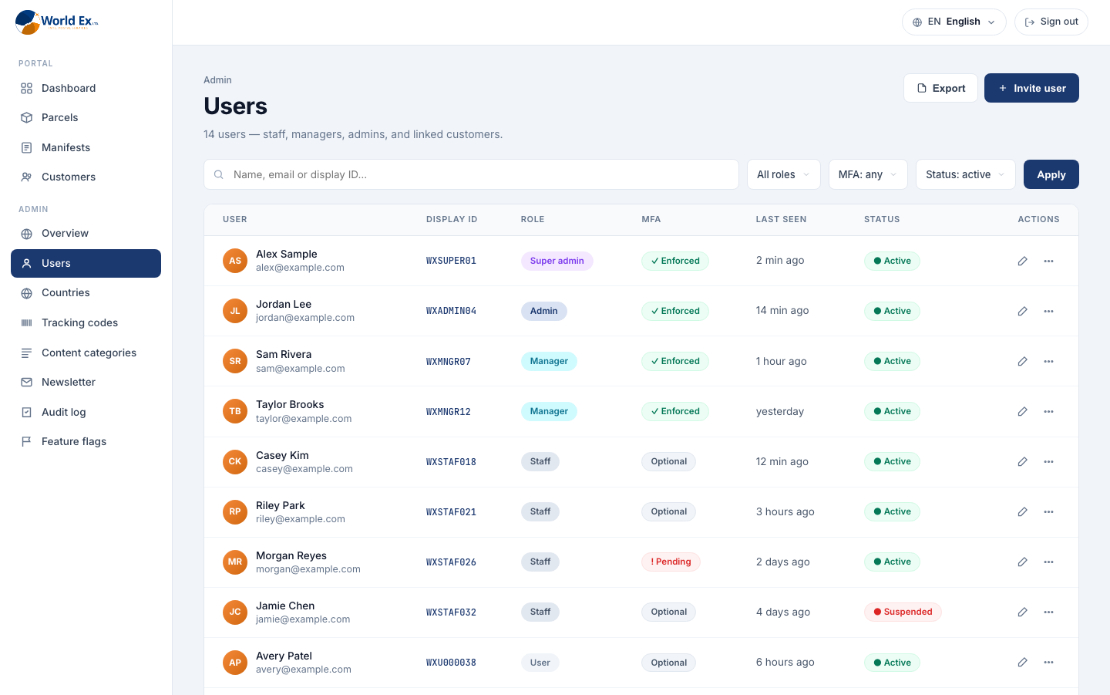Image resolution: width=1110 pixels, height=695 pixels.
Task: Click the JC avatar for Jamie Chen
Action: click(235, 612)
